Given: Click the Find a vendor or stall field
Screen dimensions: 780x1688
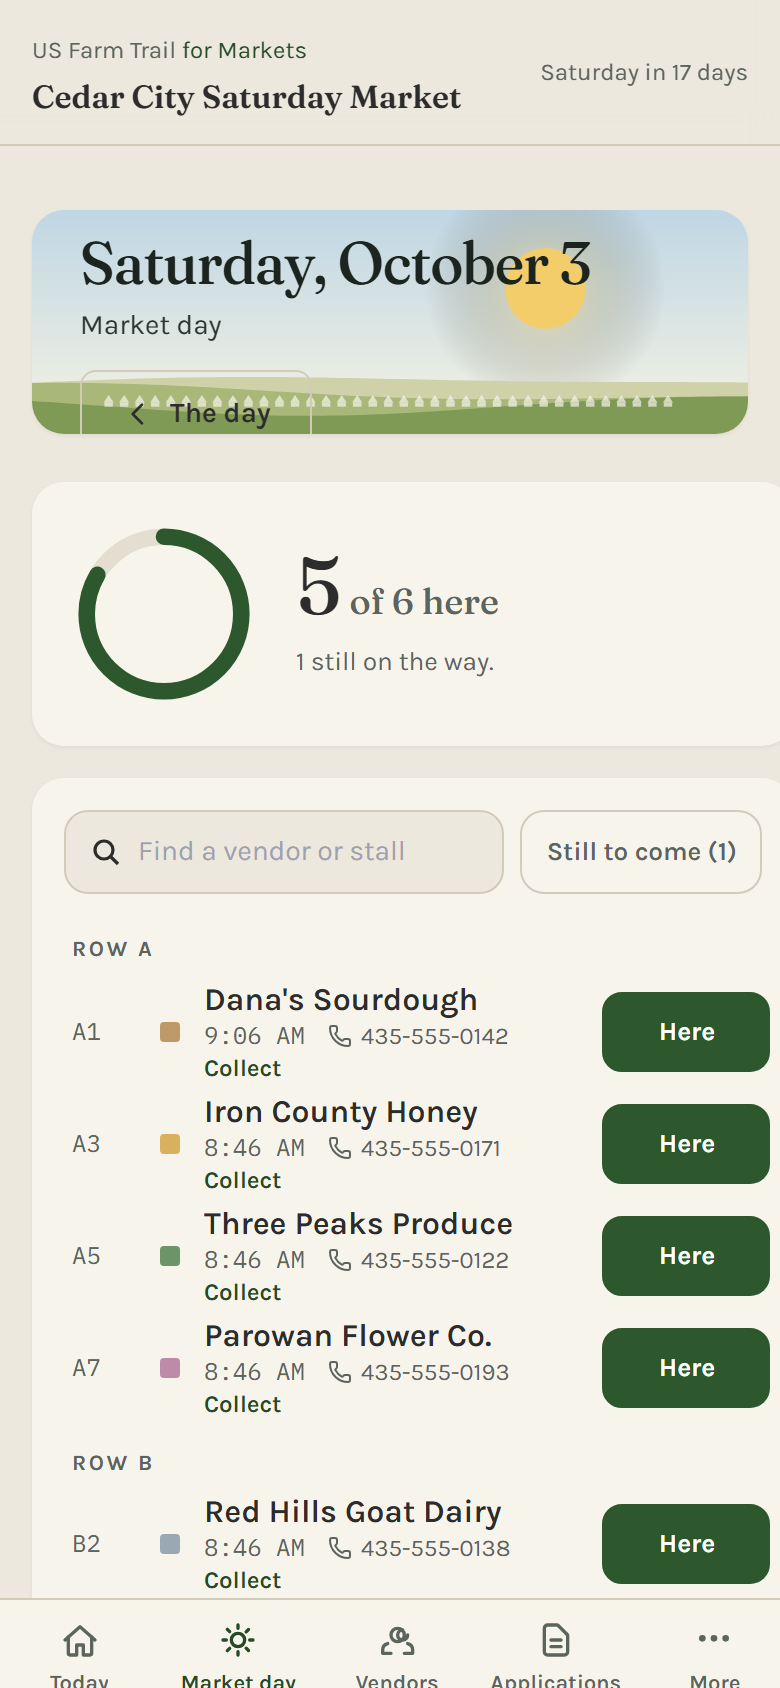Looking at the screenshot, I should point(284,852).
